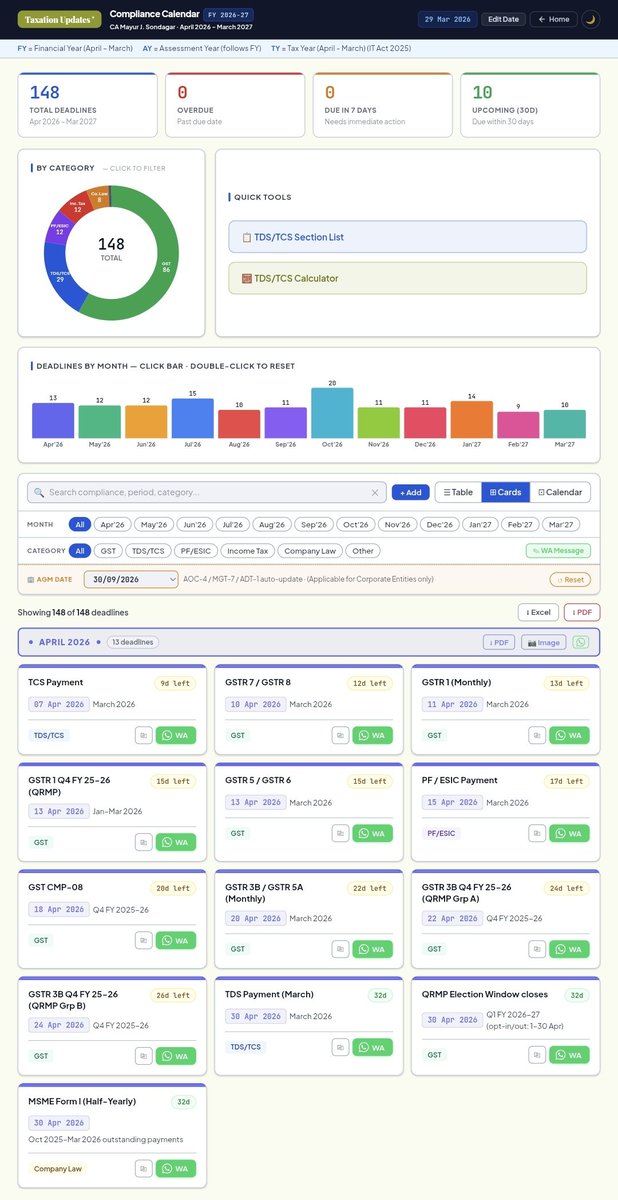The height and width of the screenshot is (1200, 618).
Task: Open TDS/TCS Calculator tool
Action: [x=407, y=278]
